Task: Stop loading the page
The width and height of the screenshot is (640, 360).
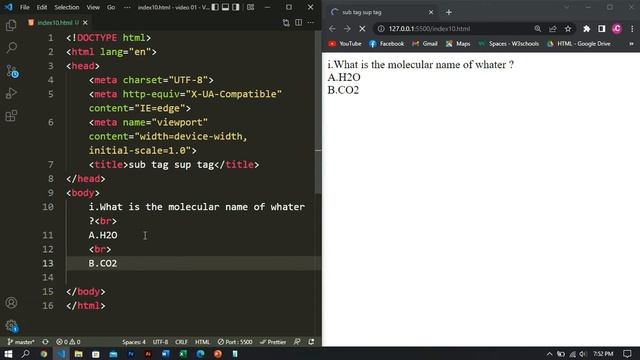Action: (x=362, y=29)
